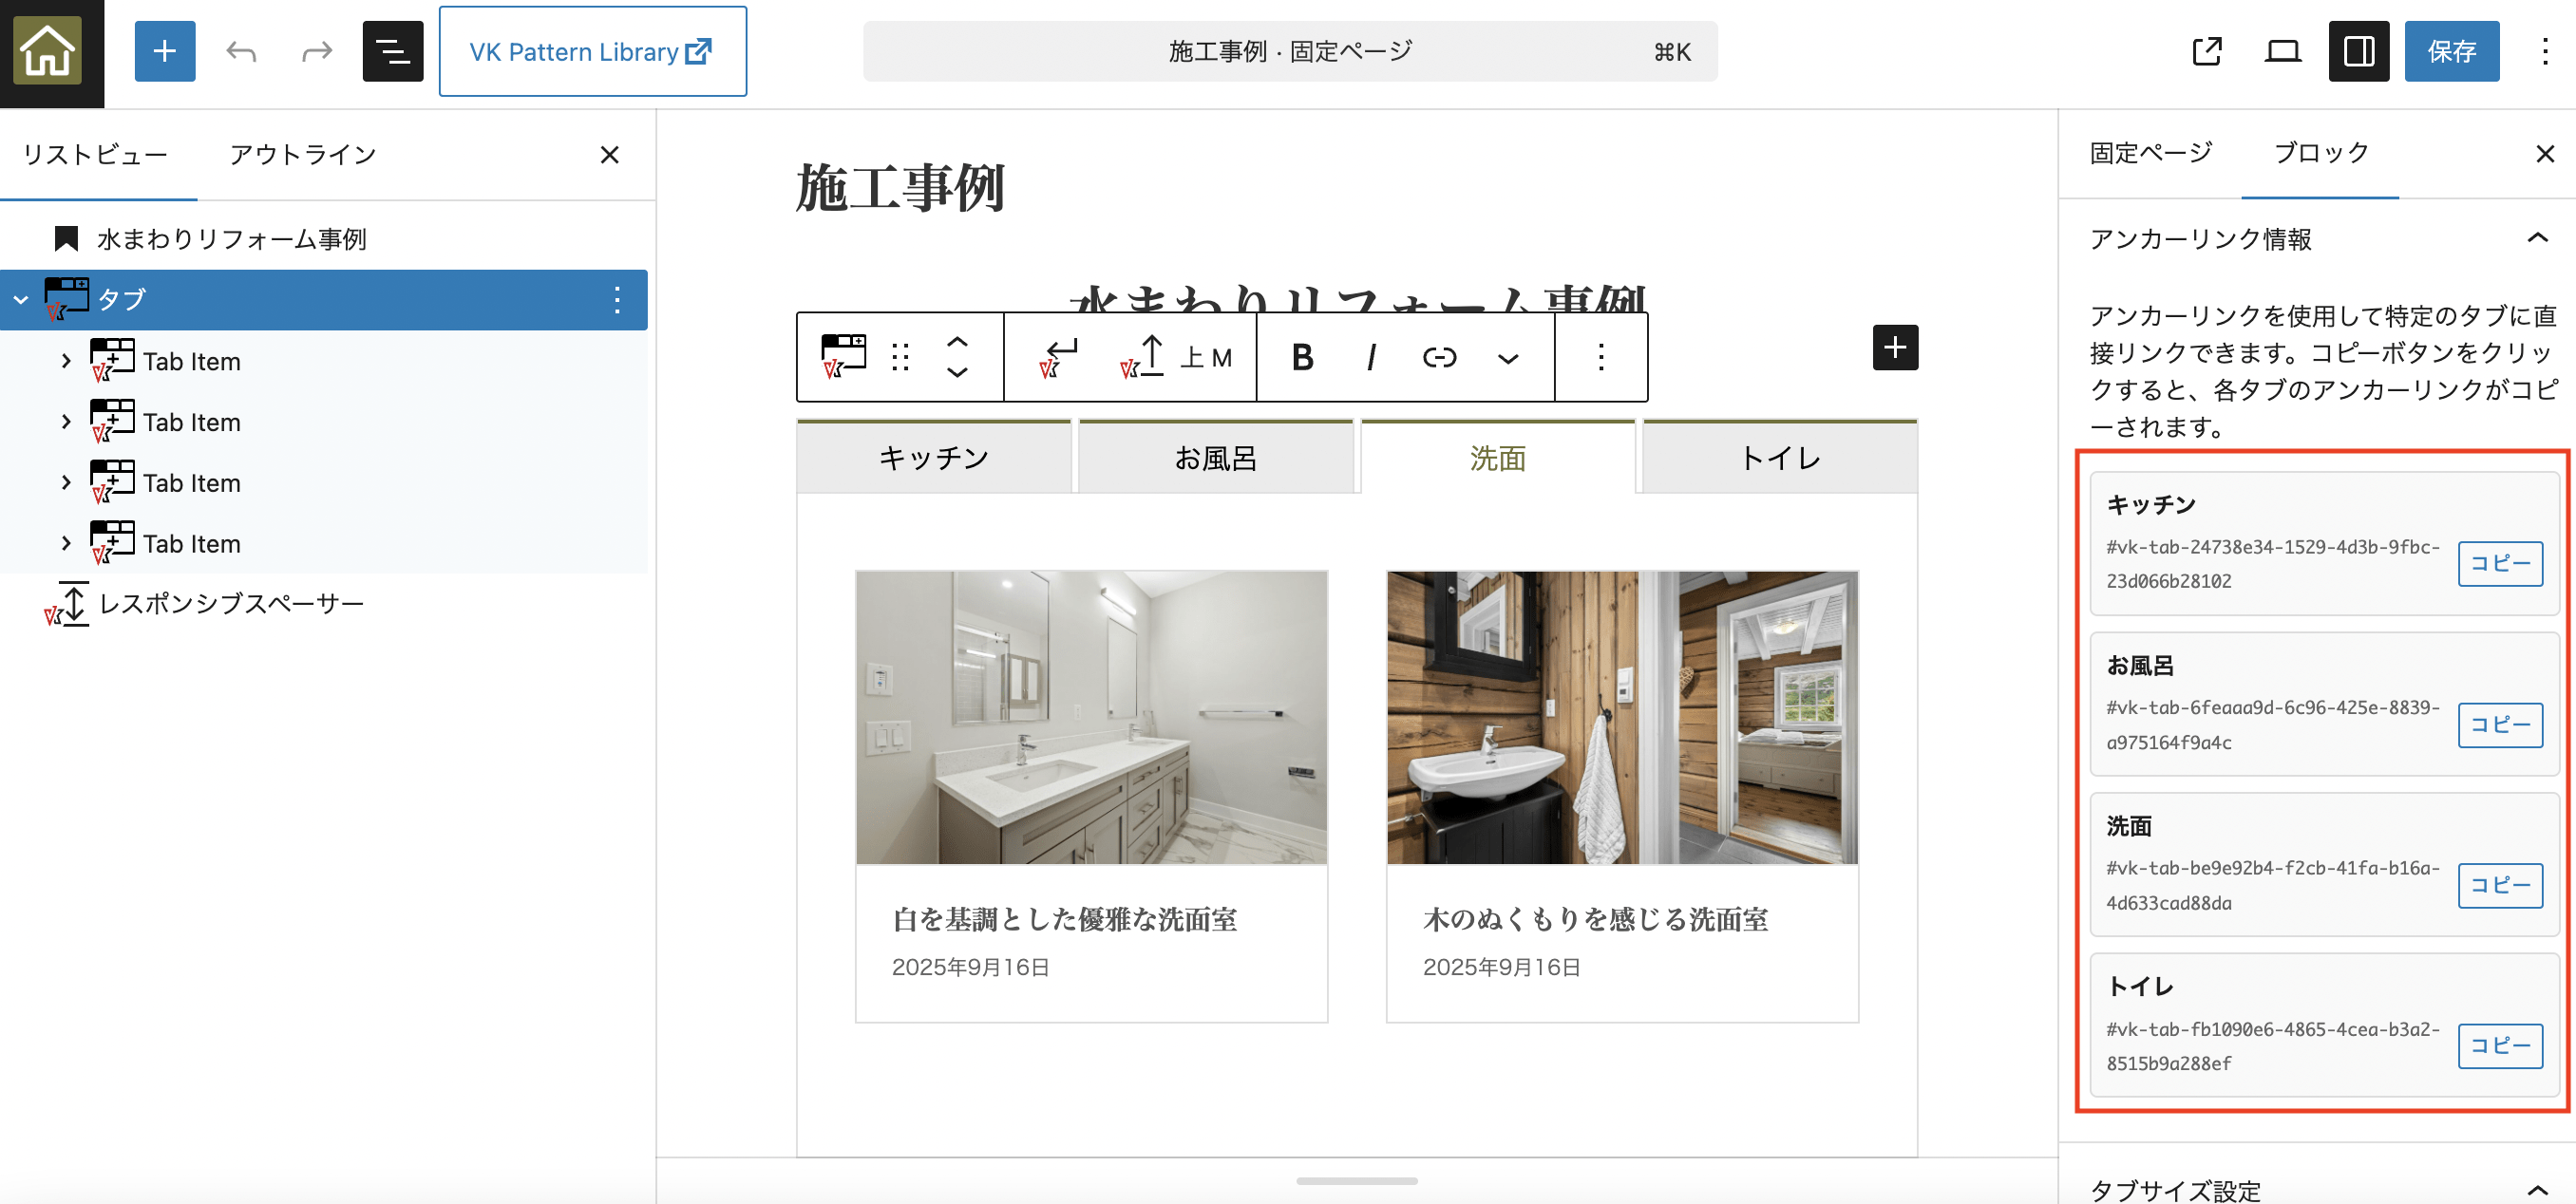Expand the first Tab Item in list
The image size is (2576, 1204).
pos(66,361)
